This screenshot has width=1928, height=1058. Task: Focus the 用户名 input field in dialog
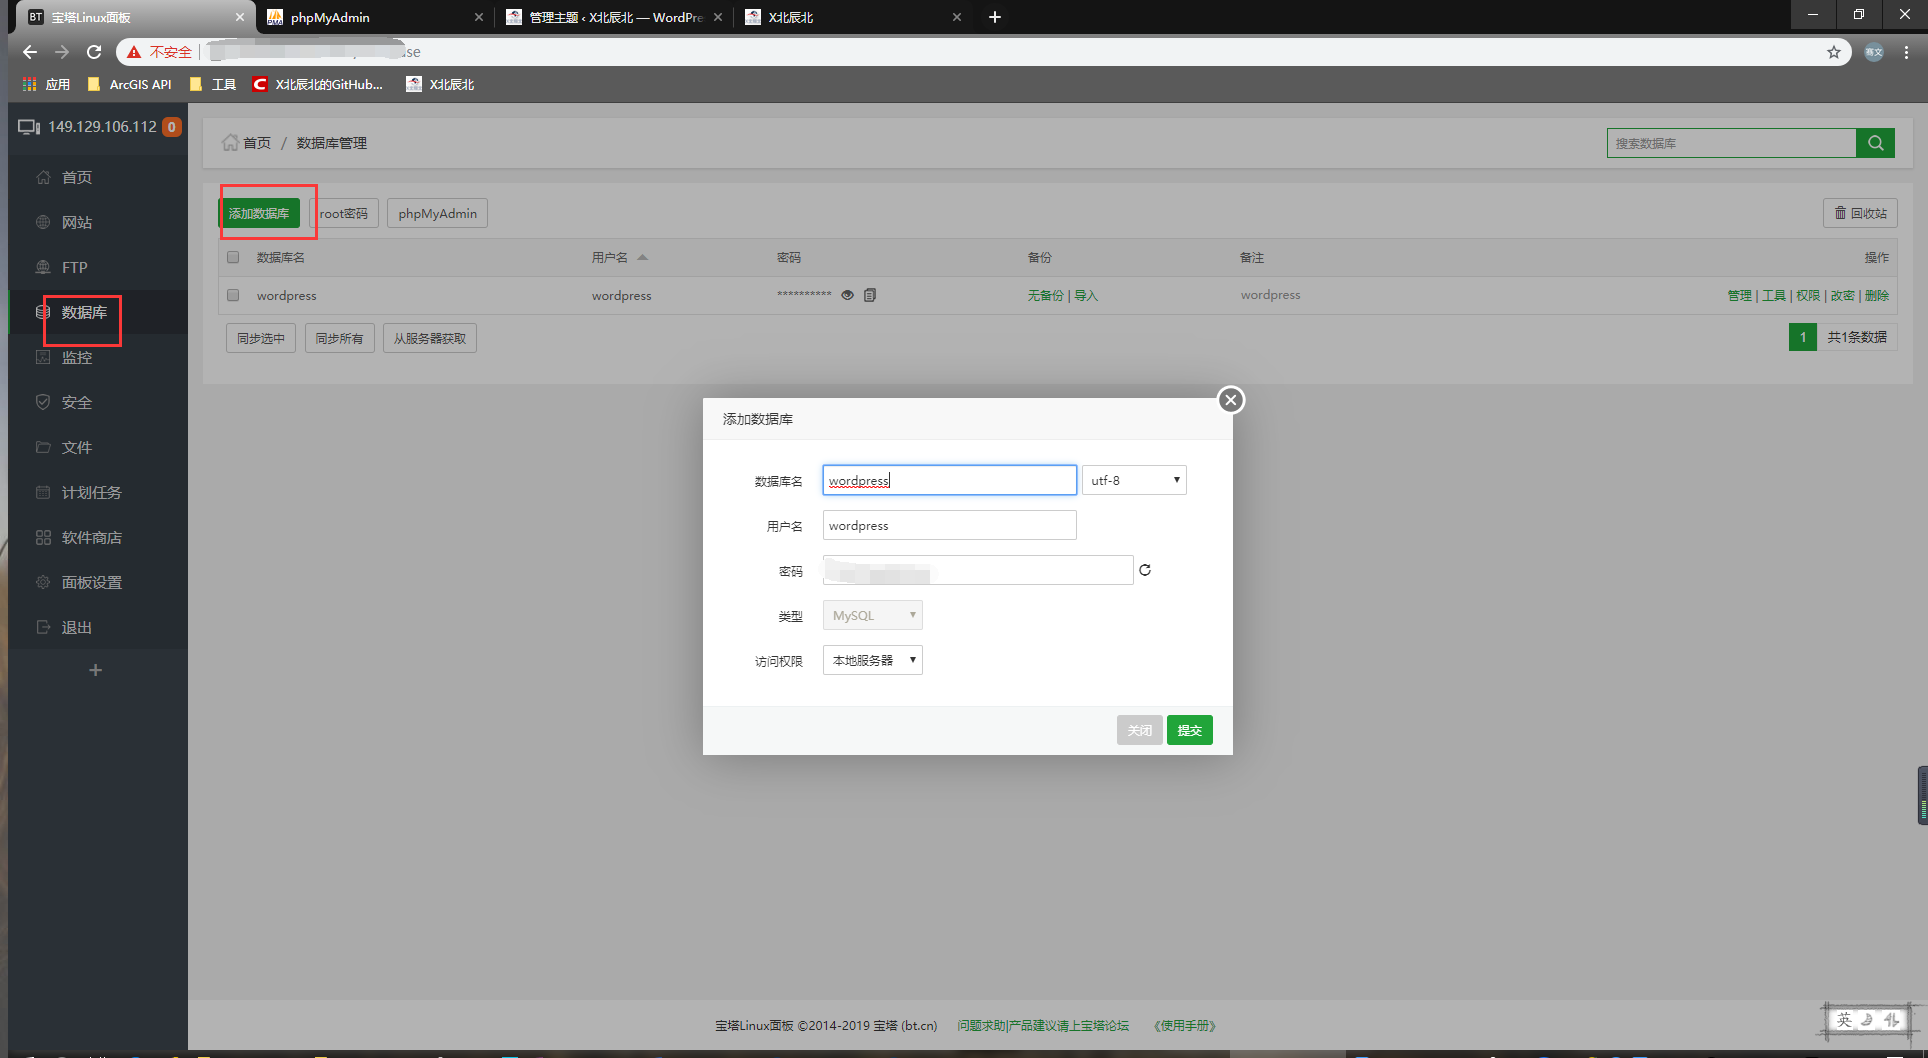coord(949,525)
